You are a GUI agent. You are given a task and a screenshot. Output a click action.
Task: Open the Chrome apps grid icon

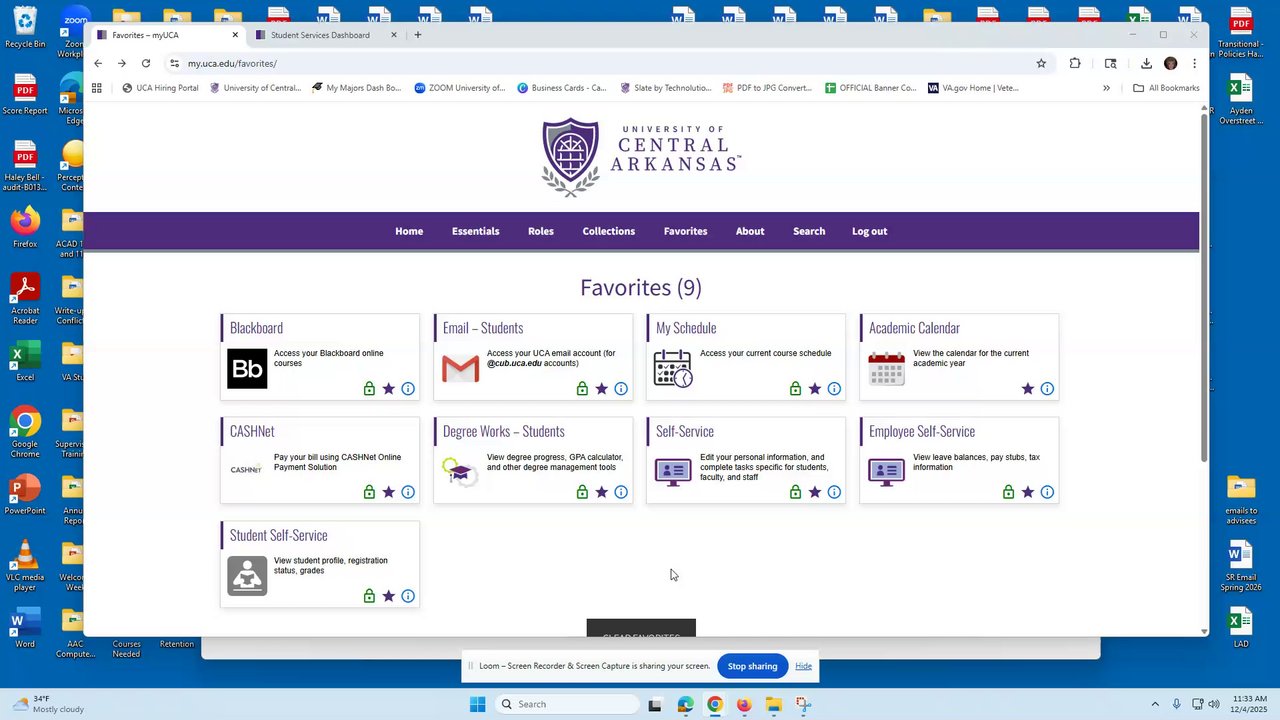97,88
